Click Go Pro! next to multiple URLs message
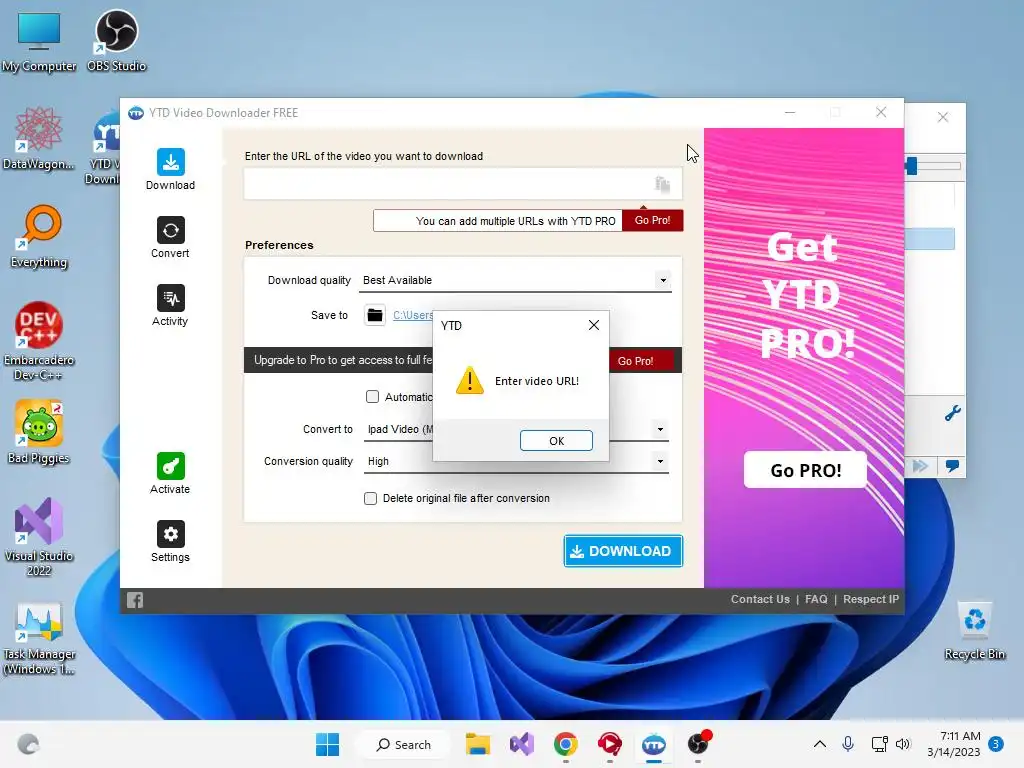 pyautogui.click(x=652, y=221)
